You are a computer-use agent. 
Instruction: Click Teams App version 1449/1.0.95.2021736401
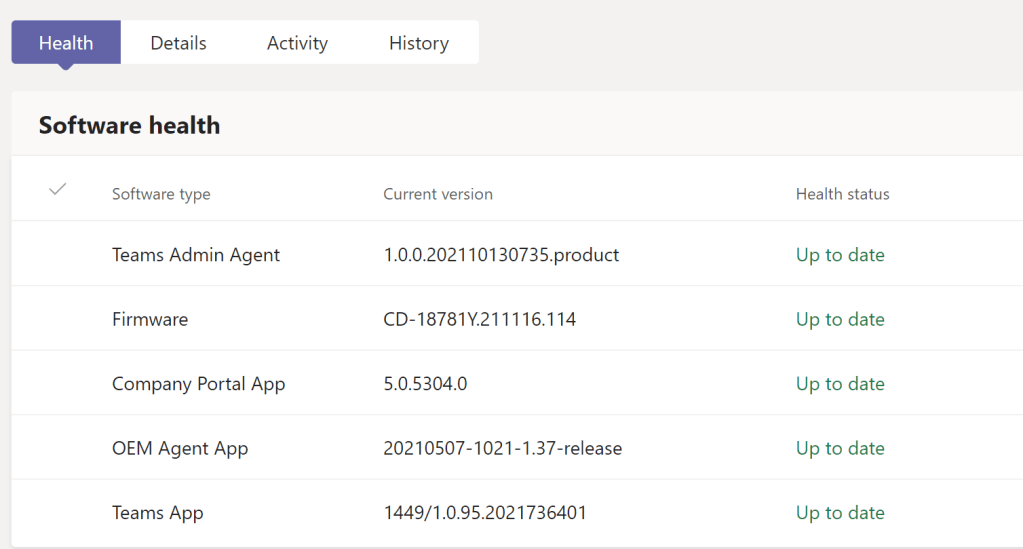[485, 513]
